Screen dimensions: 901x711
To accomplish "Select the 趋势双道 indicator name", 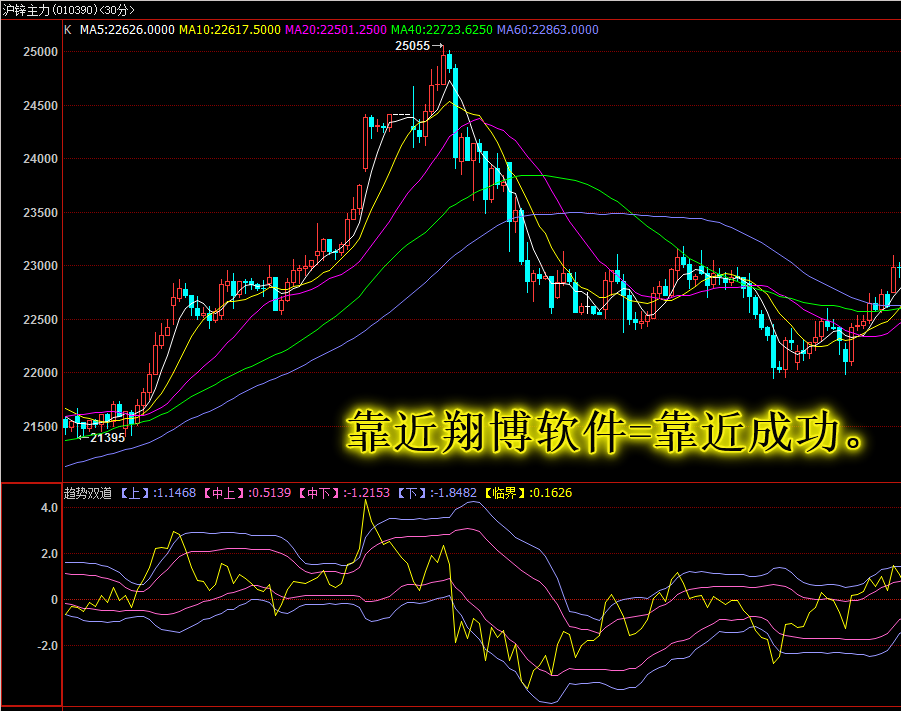I will pyautogui.click(x=88, y=493).
